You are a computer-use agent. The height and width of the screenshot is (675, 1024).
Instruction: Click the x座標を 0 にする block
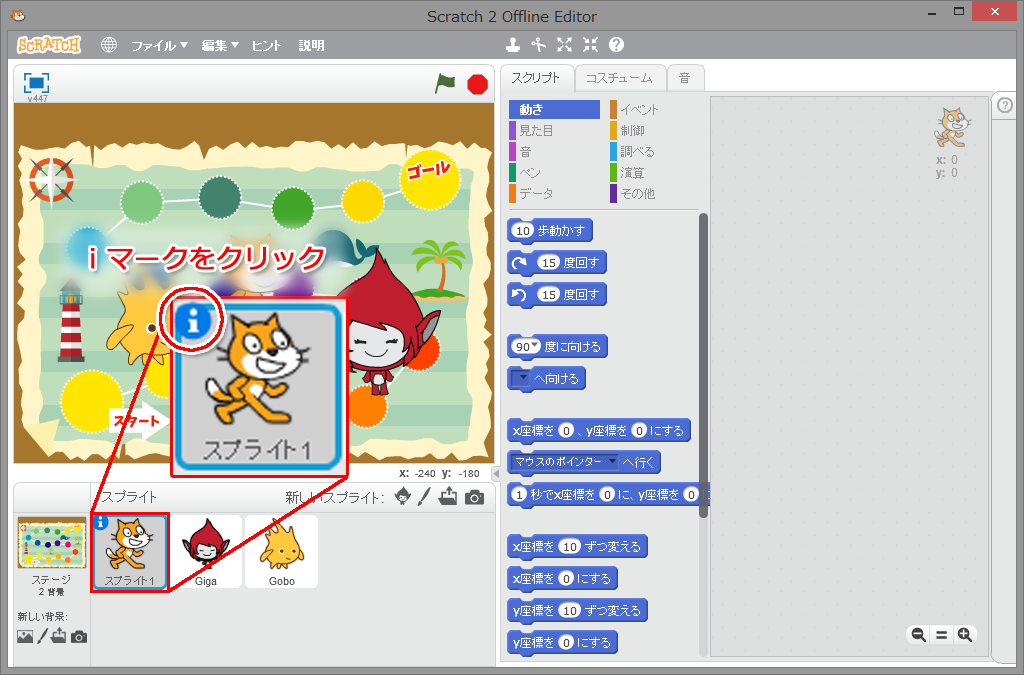tap(562, 578)
